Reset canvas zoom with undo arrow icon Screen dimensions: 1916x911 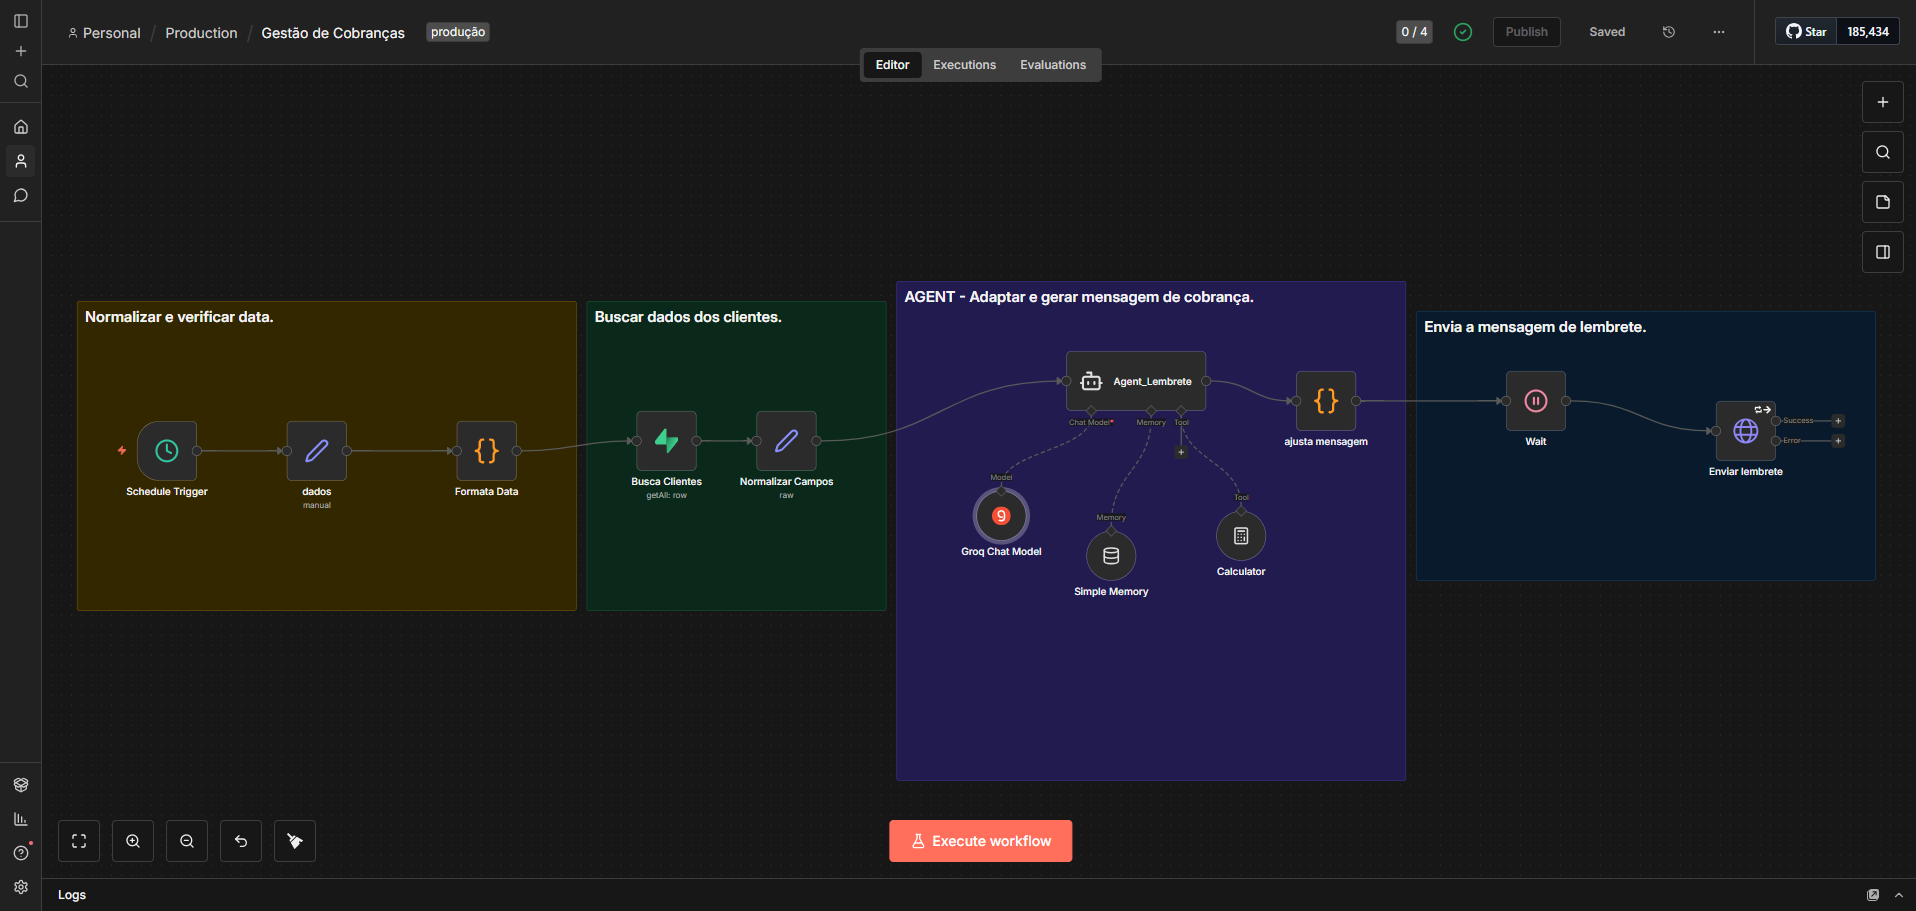[241, 841]
